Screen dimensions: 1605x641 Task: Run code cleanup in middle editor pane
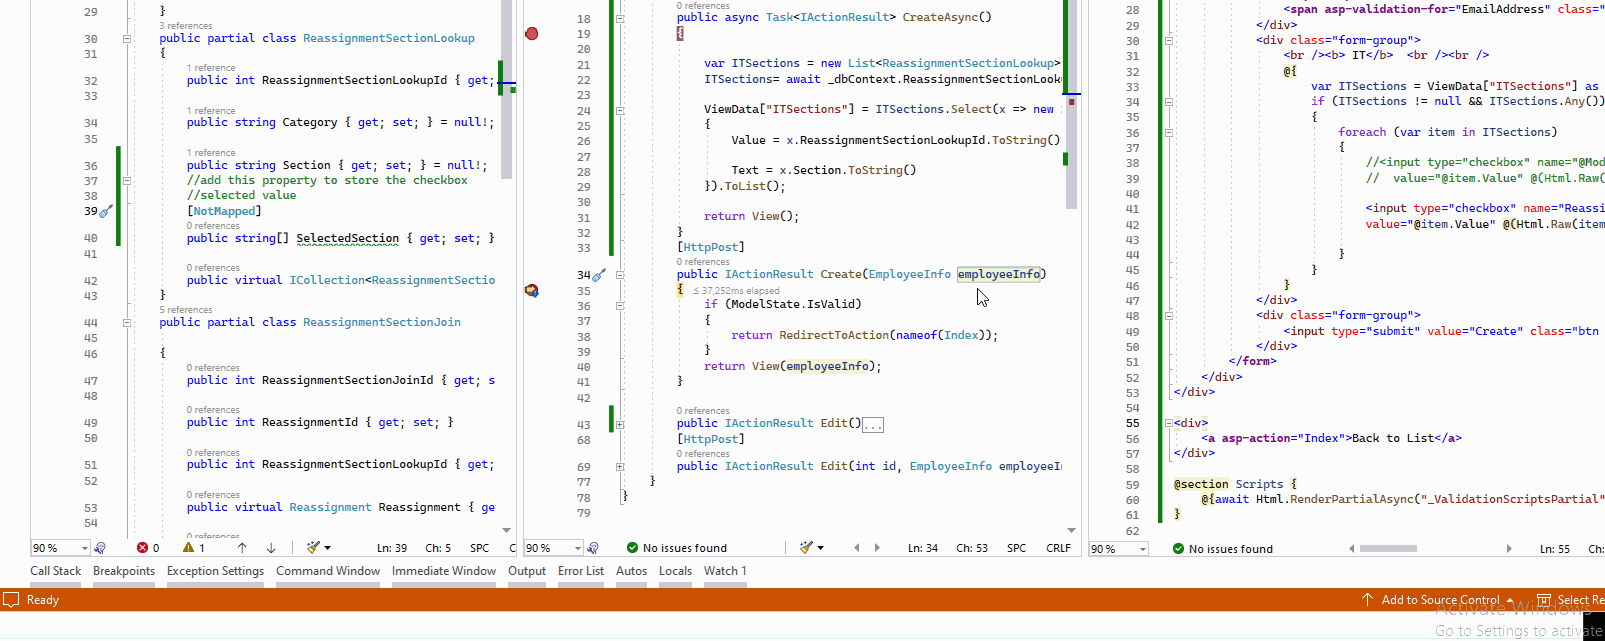806,548
